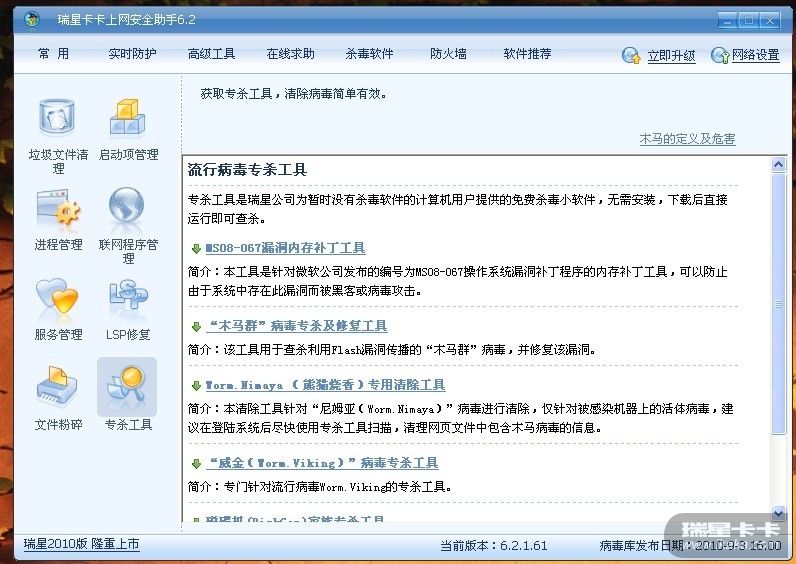Viewport: 796px width, 564px height.
Task: Open 瑞星2010版 隆重上市 status bar link
Action: pos(81,544)
